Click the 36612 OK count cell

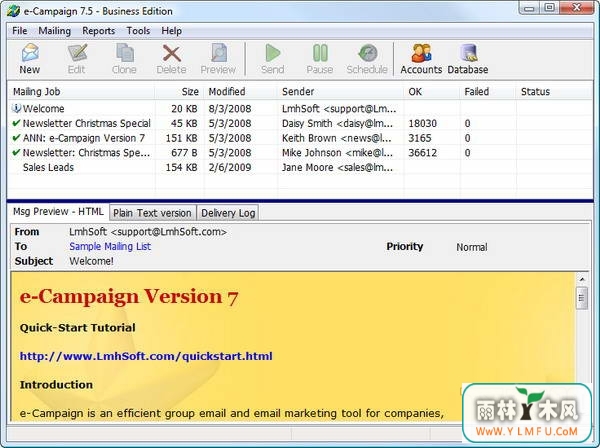pos(422,153)
